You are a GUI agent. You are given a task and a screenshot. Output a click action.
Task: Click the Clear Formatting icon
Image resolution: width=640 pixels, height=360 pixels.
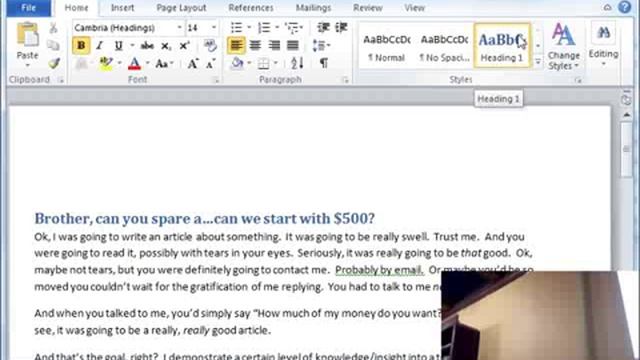[x=210, y=45]
